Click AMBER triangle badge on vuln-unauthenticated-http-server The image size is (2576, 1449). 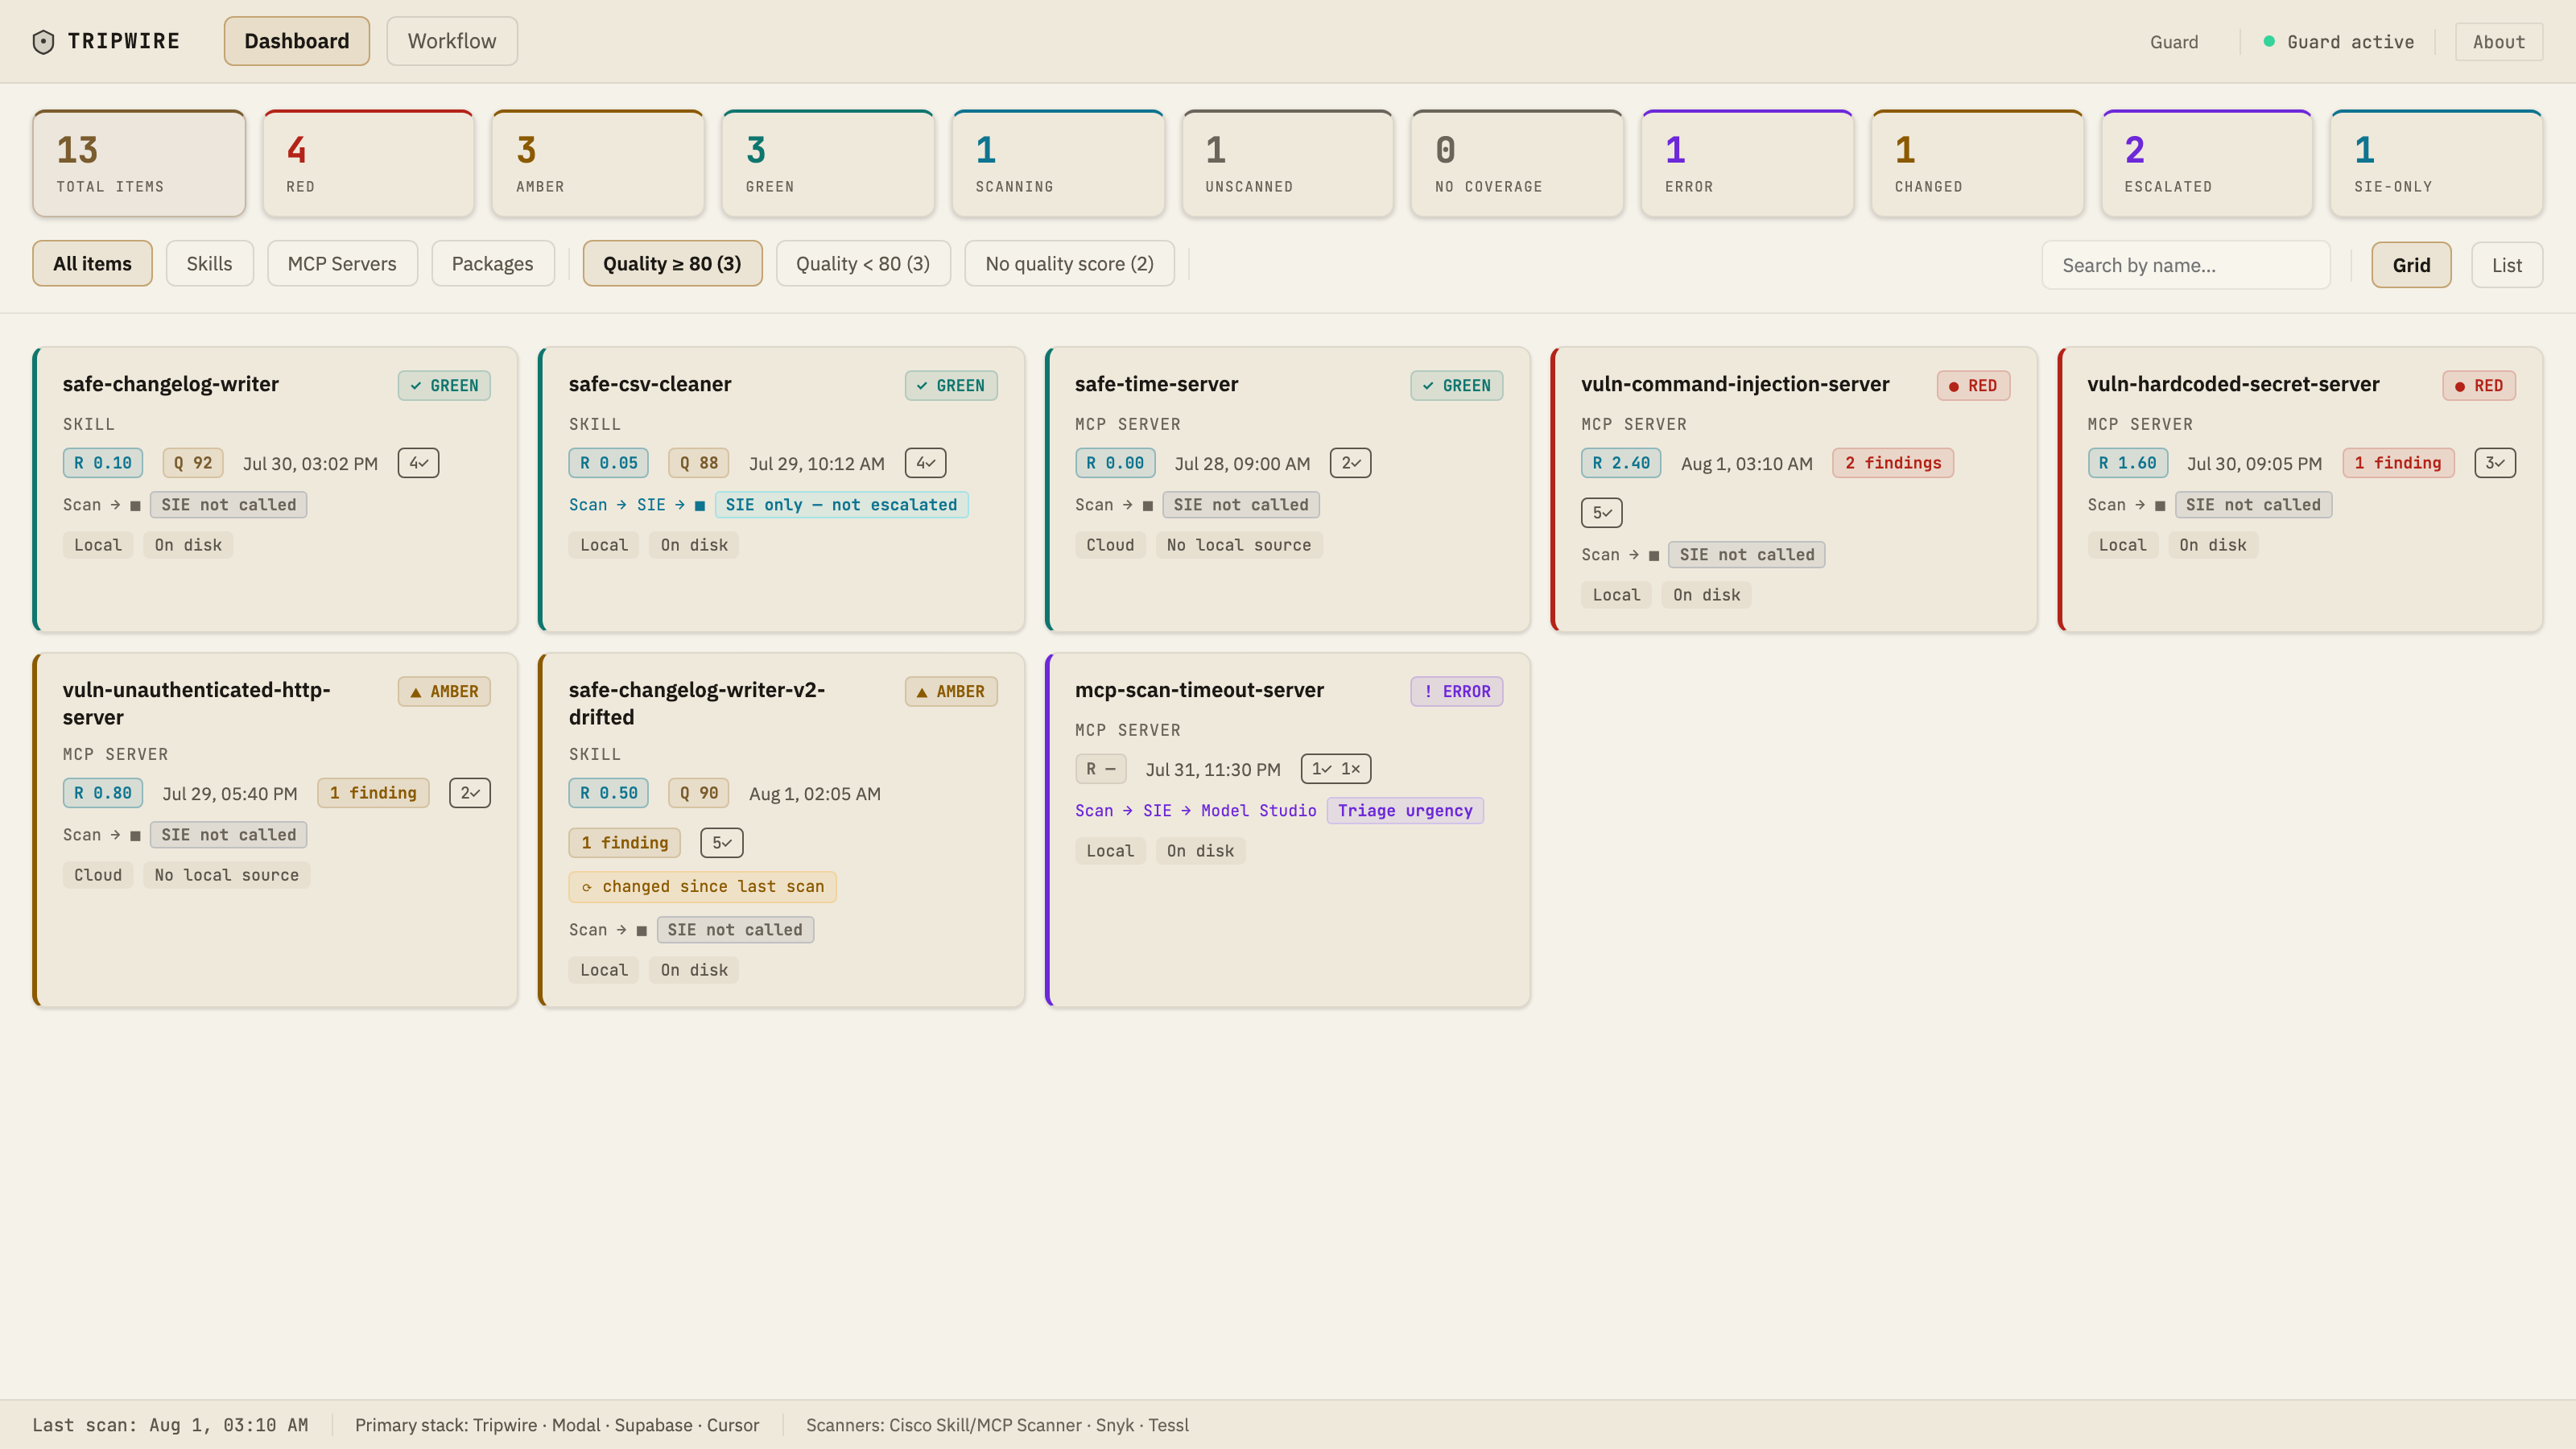coord(444,692)
